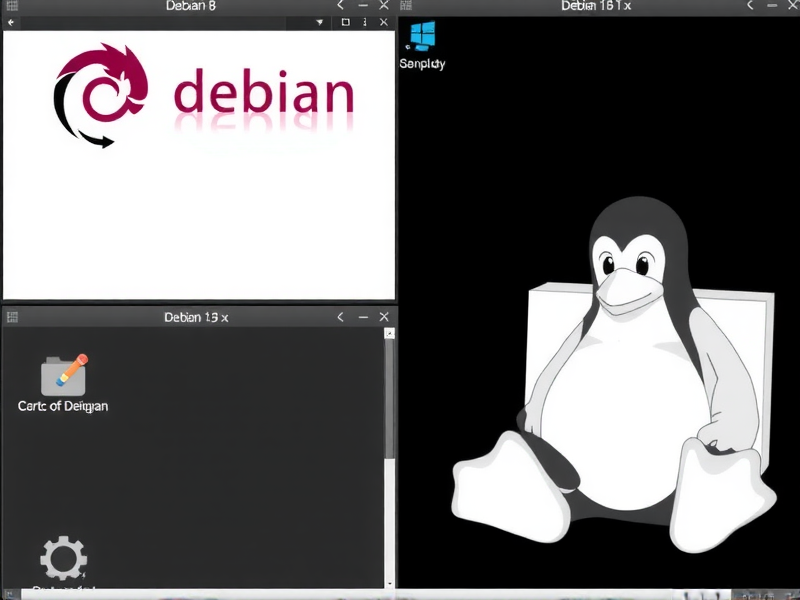Click the taskbar strip at screen bottom
This screenshot has height=600, width=800.
[x=400, y=595]
